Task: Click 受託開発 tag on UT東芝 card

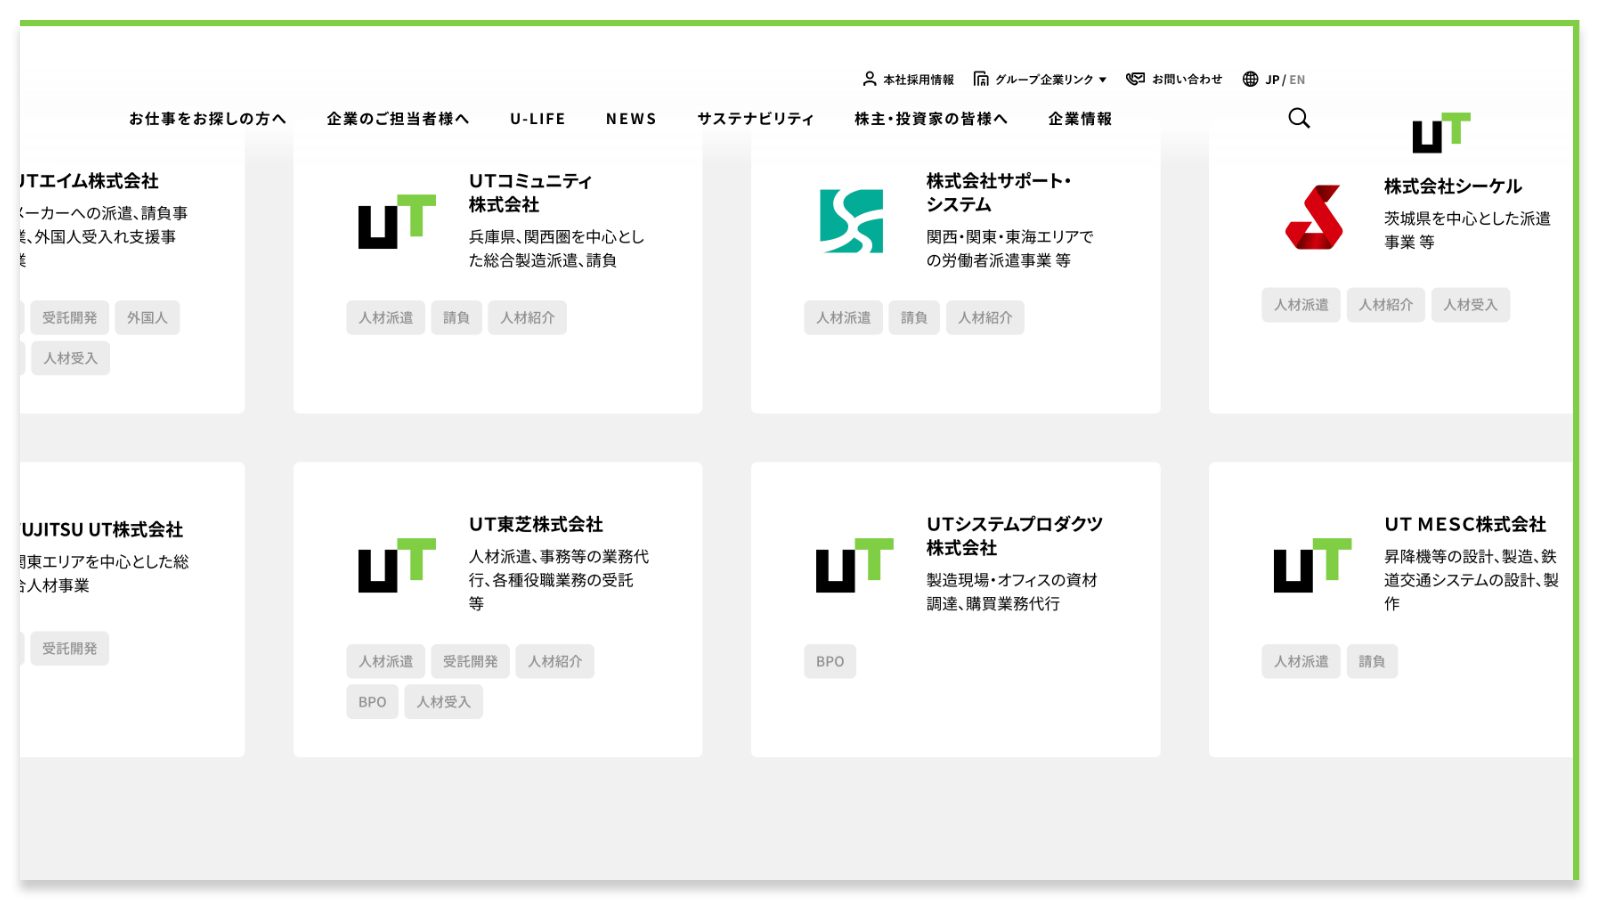Action: coord(470,661)
